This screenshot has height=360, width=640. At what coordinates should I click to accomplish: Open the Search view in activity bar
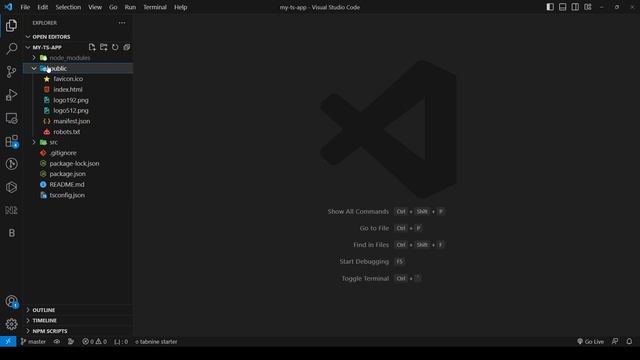coord(11,48)
